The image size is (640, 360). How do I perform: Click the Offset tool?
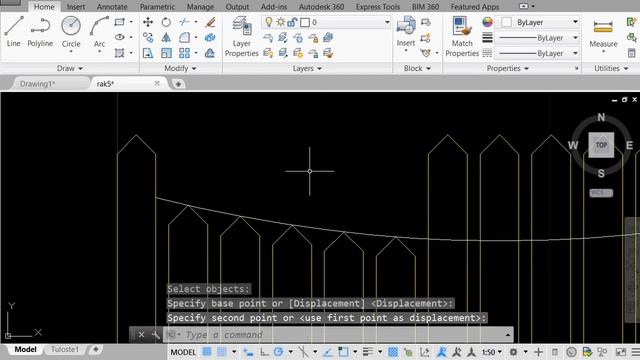pos(210,53)
